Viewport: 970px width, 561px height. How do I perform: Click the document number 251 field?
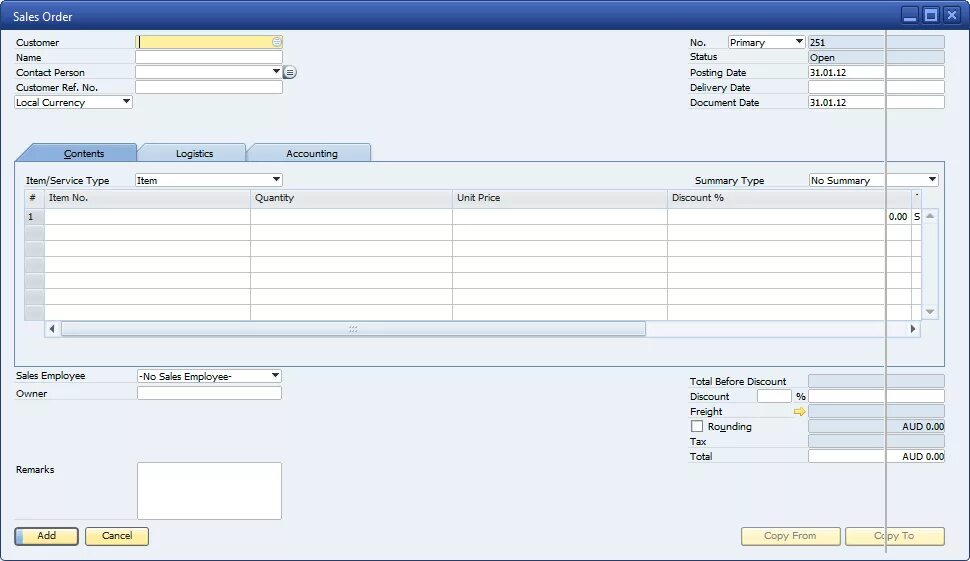tap(876, 42)
